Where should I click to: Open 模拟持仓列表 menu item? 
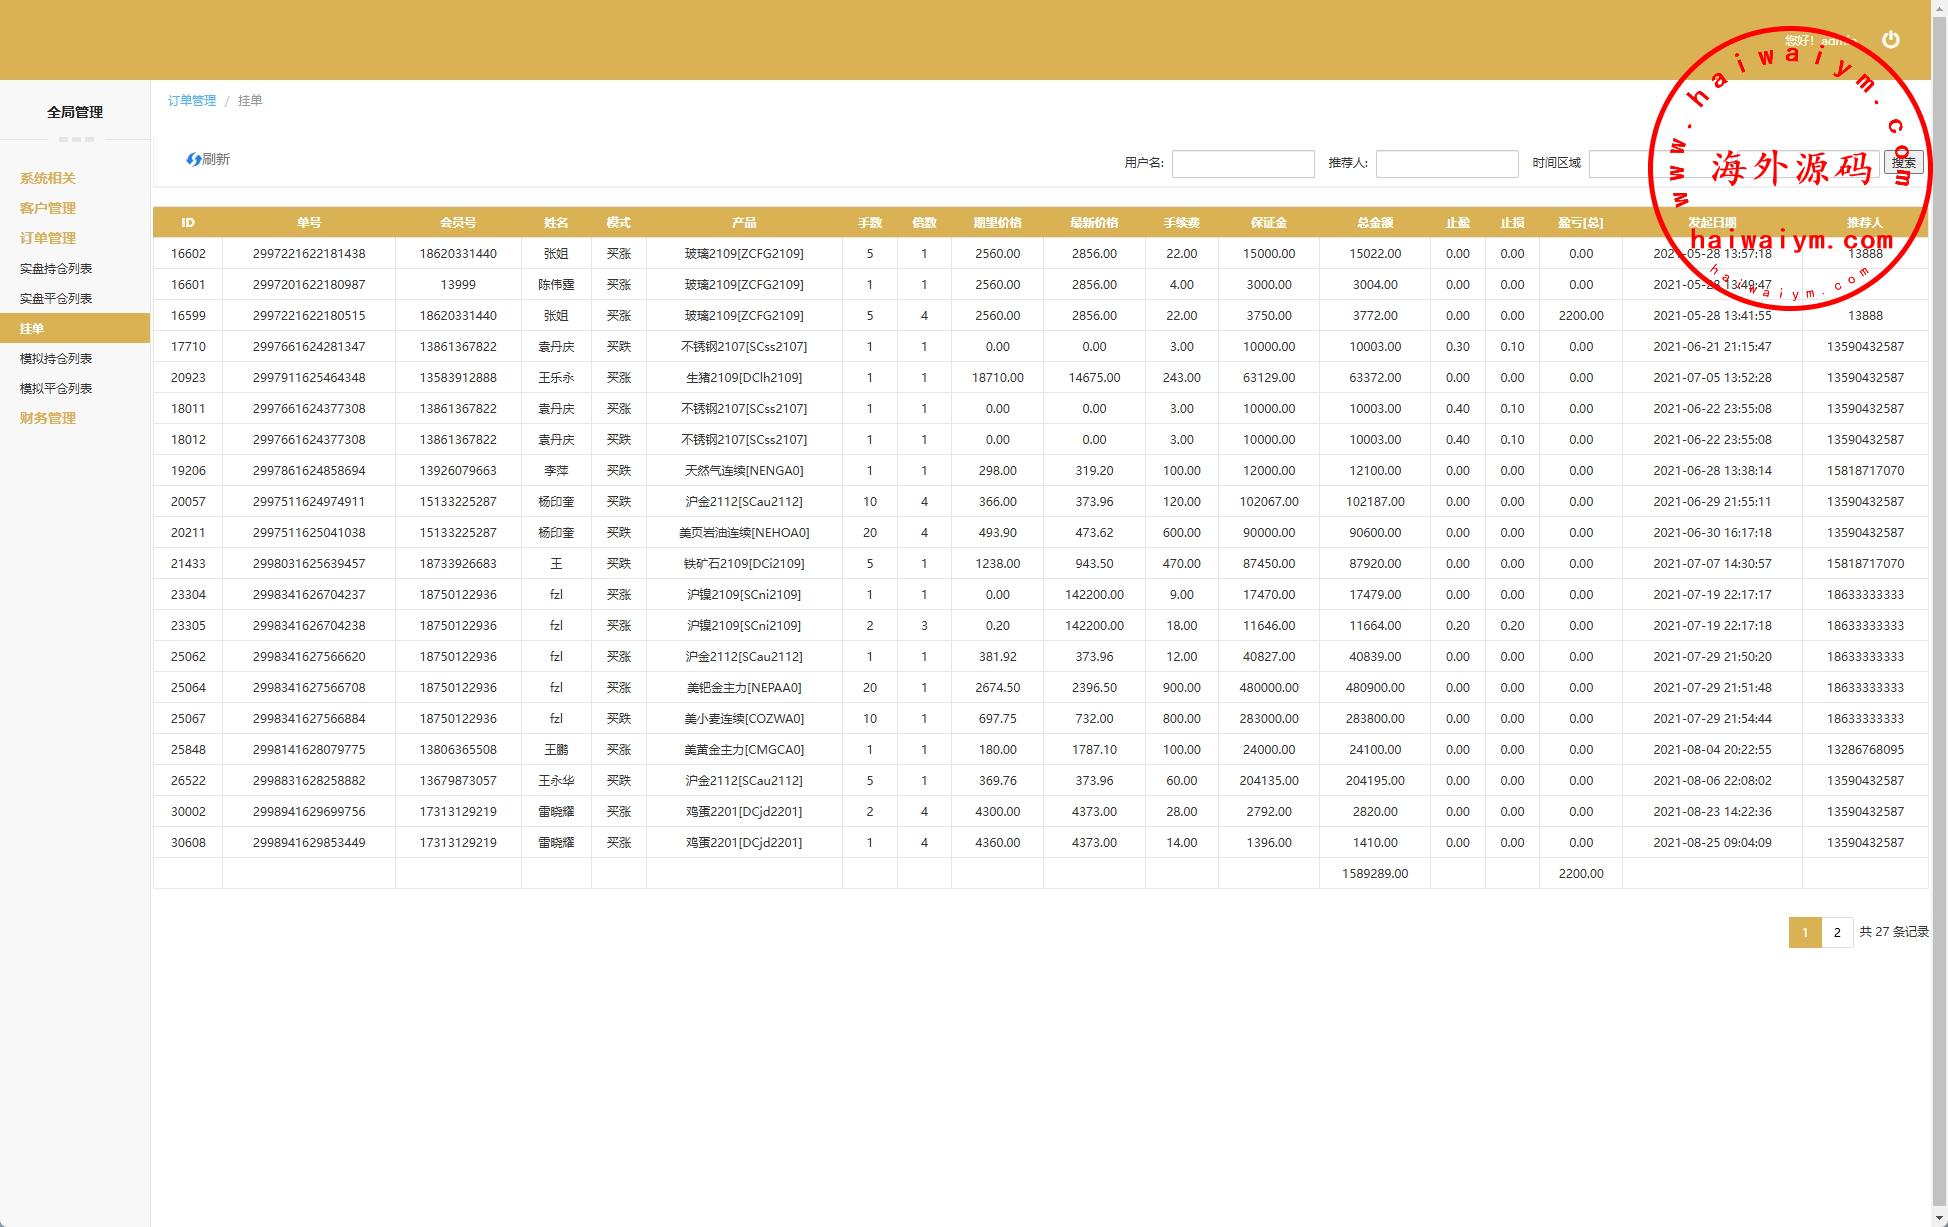(56, 358)
